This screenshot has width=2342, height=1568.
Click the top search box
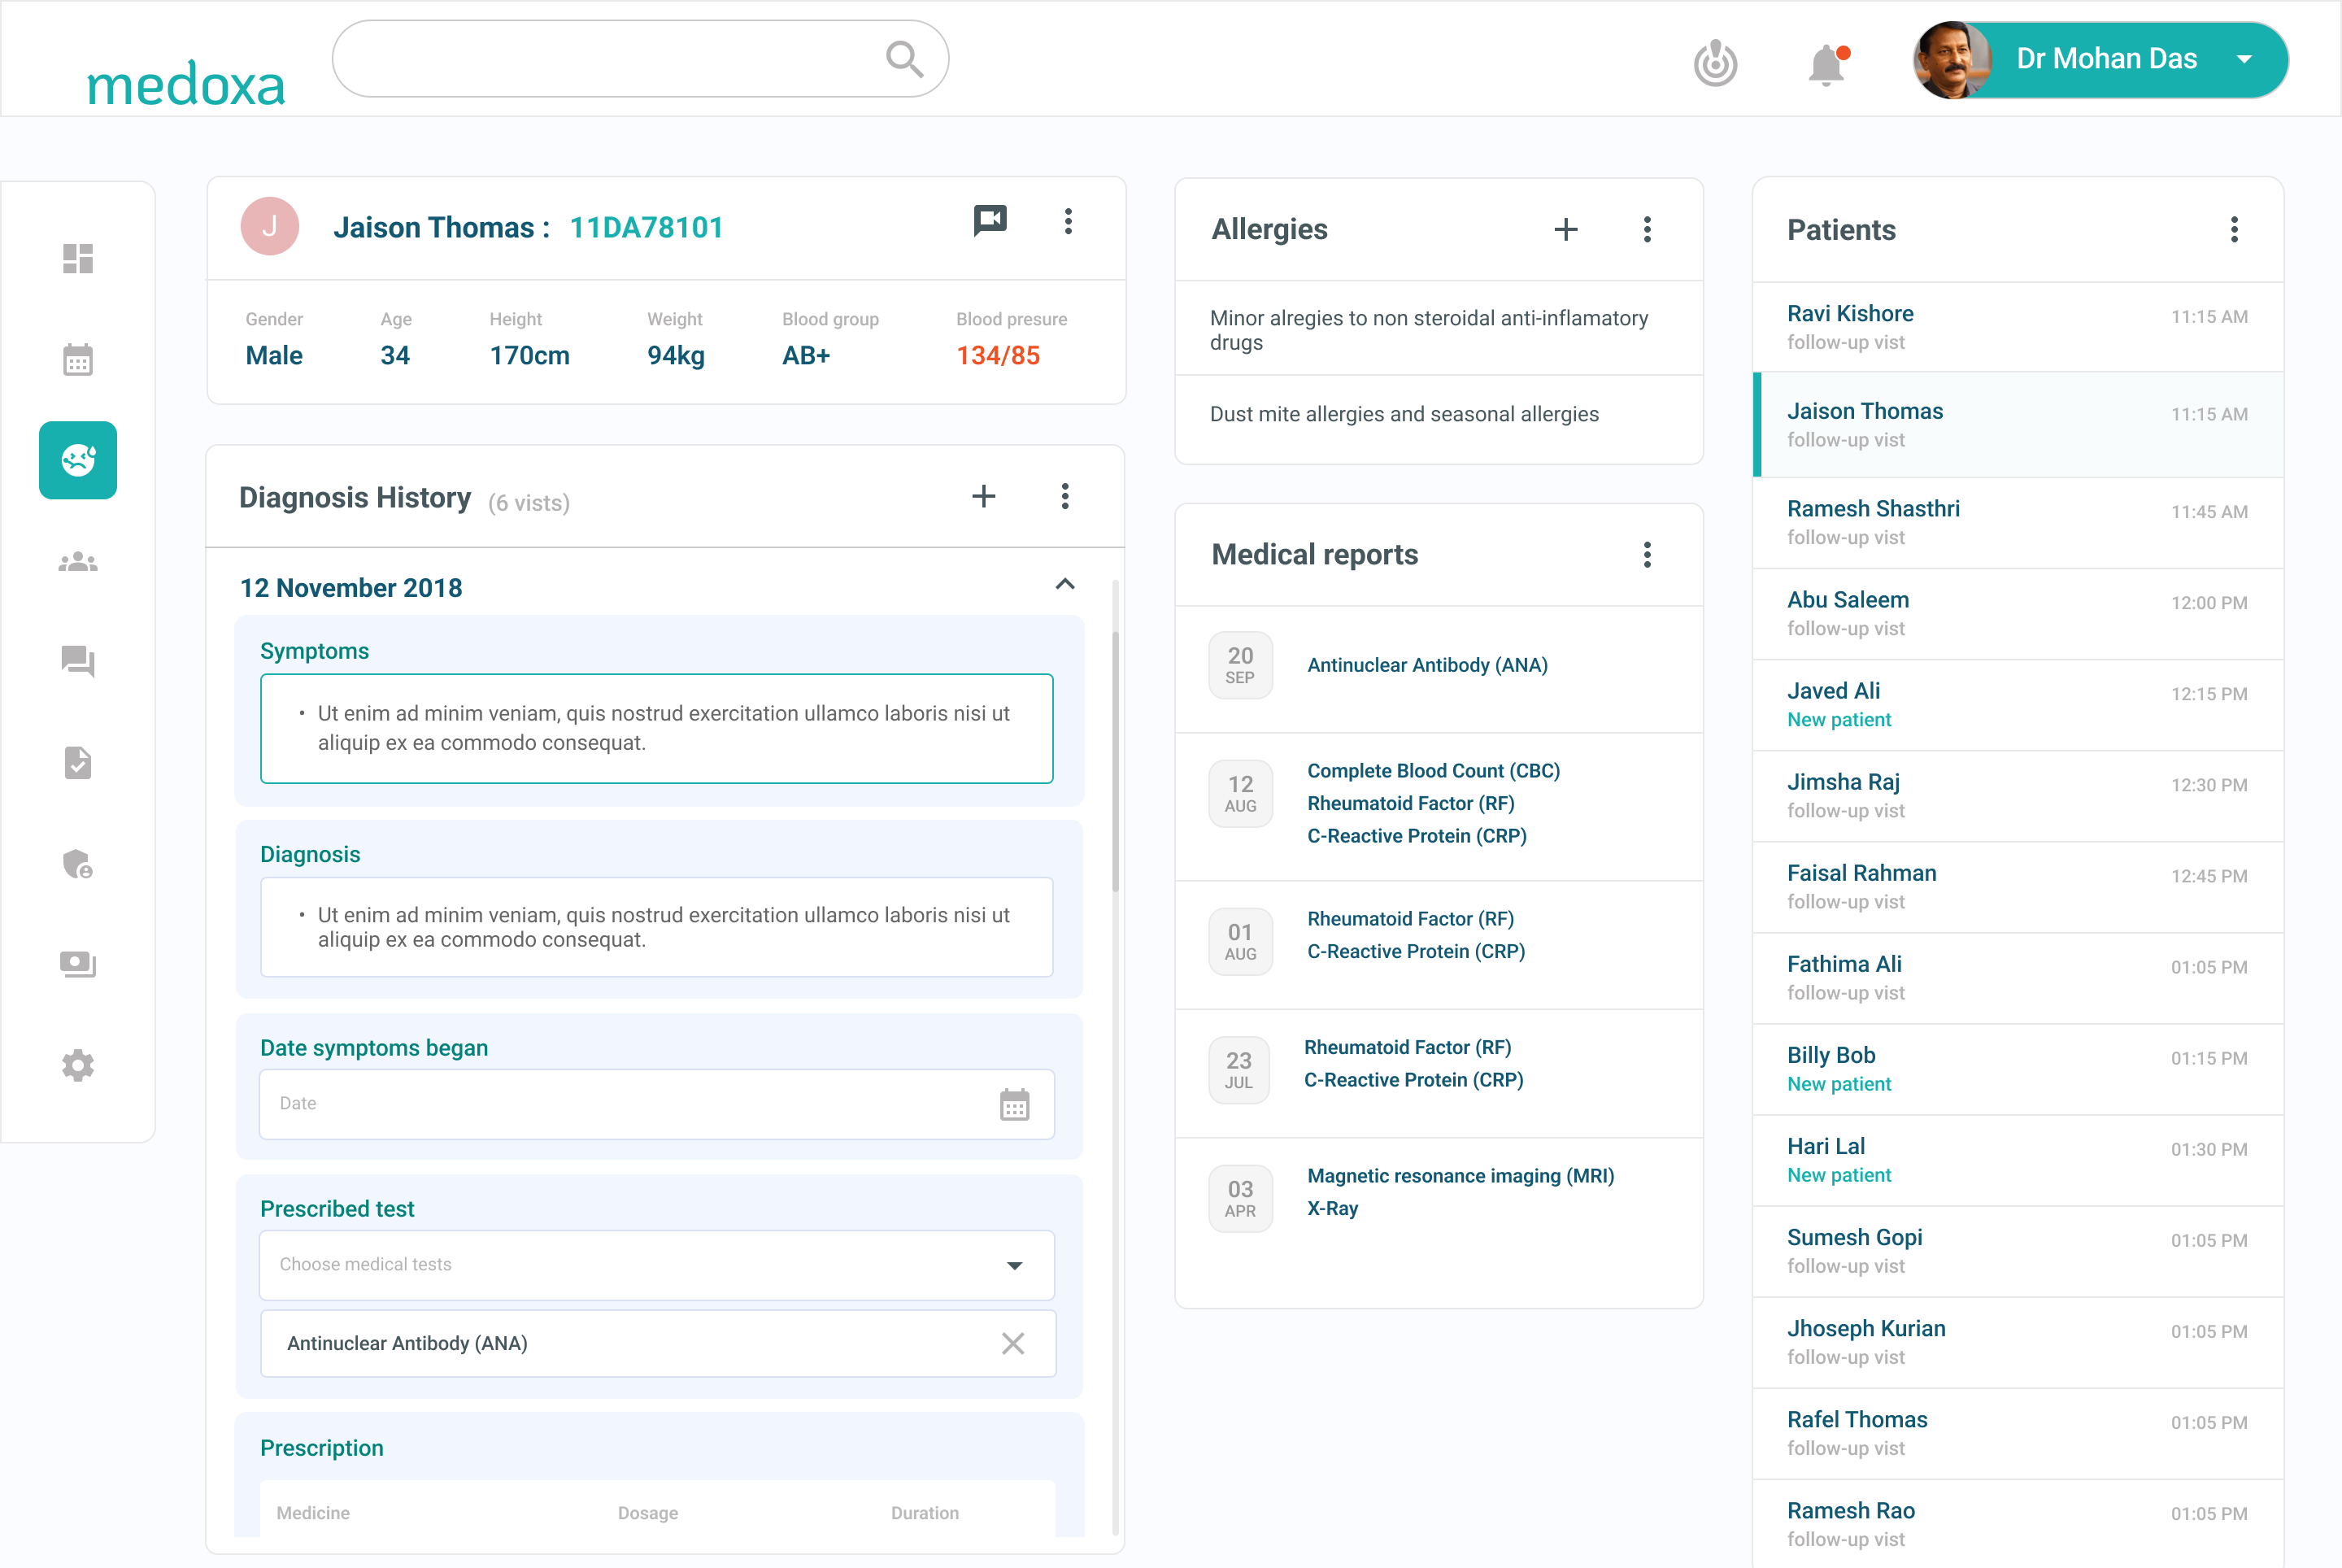(x=640, y=59)
